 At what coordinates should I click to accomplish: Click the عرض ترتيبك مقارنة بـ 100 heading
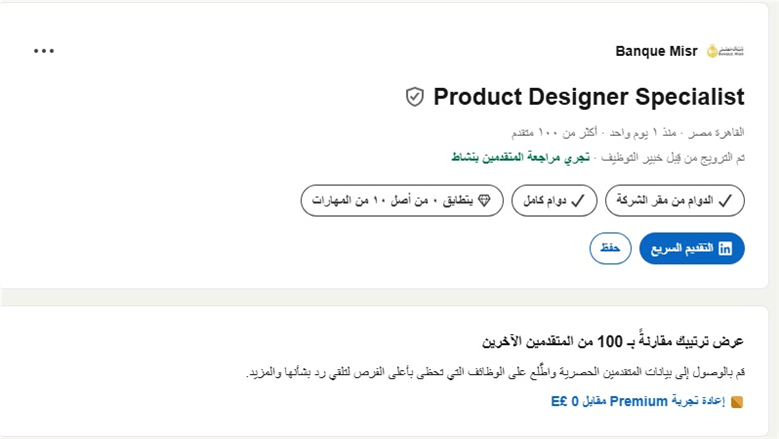[613, 341]
